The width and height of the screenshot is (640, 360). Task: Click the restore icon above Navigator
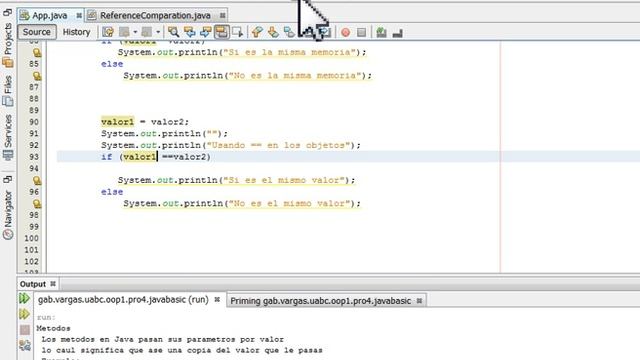[x=7, y=179]
